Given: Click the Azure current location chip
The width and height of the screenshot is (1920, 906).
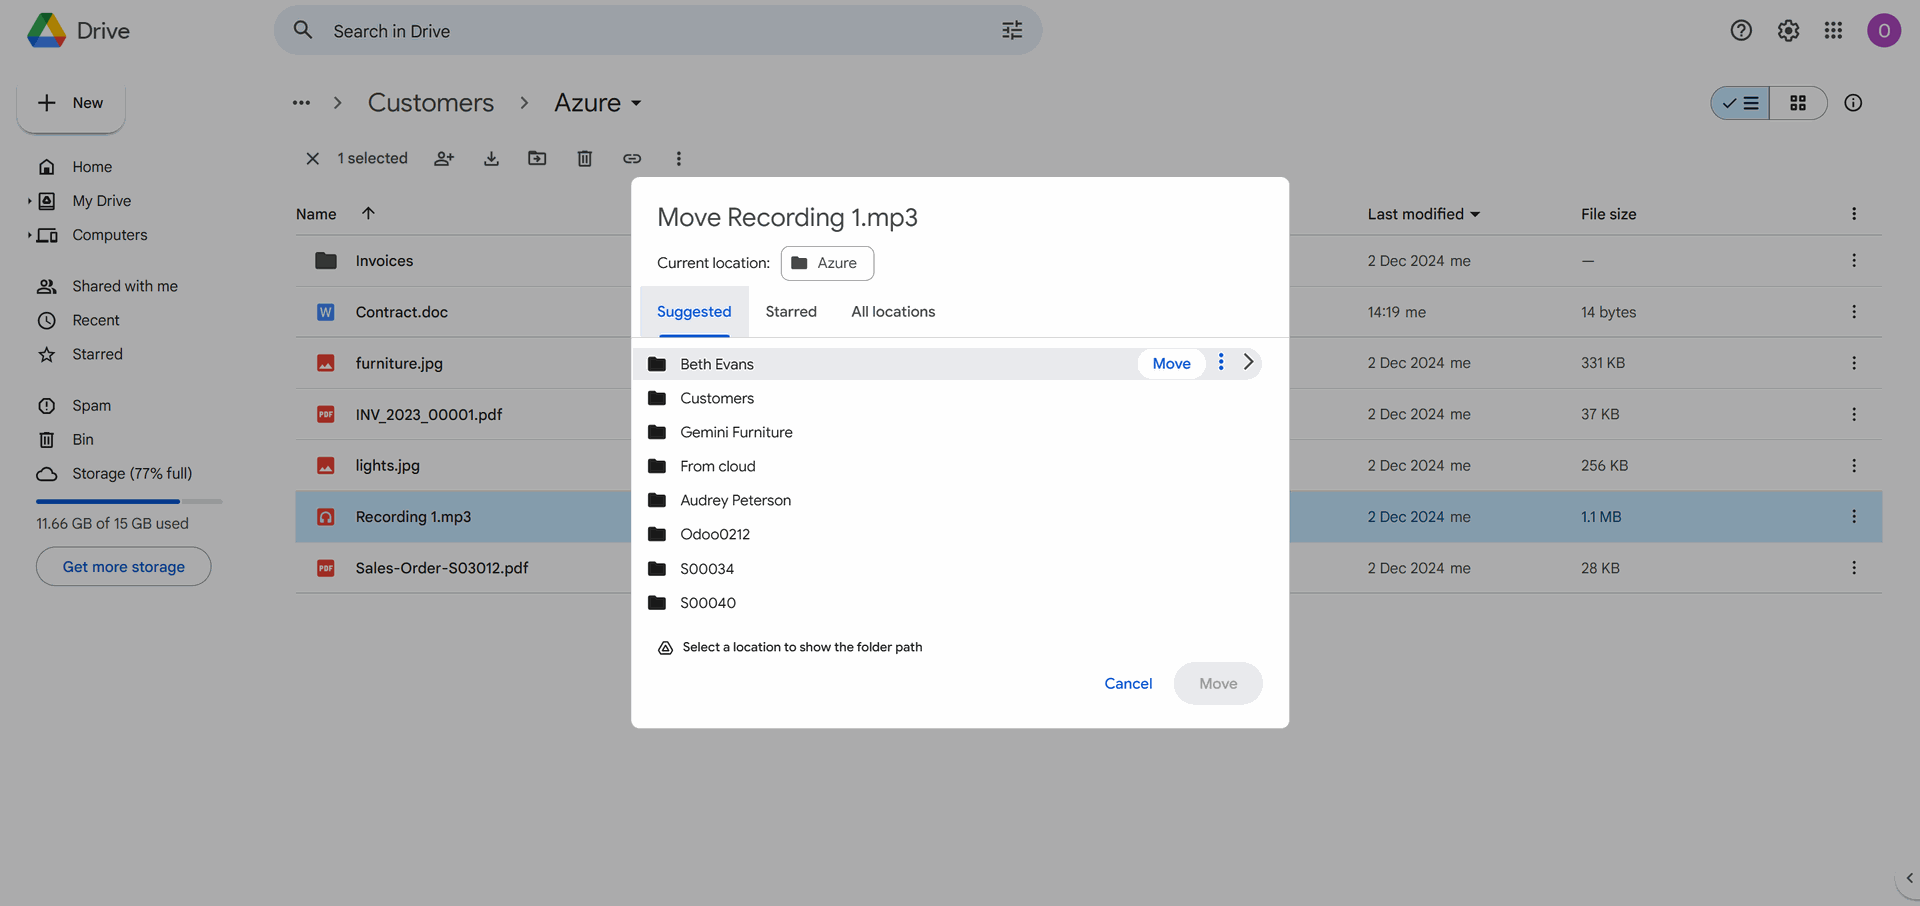Looking at the screenshot, I should (827, 263).
